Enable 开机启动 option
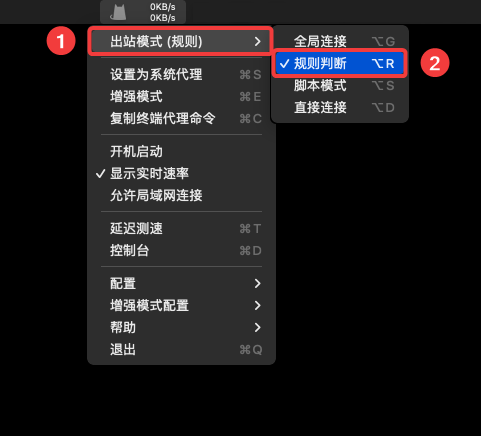This screenshot has width=481, height=436. tap(181, 152)
